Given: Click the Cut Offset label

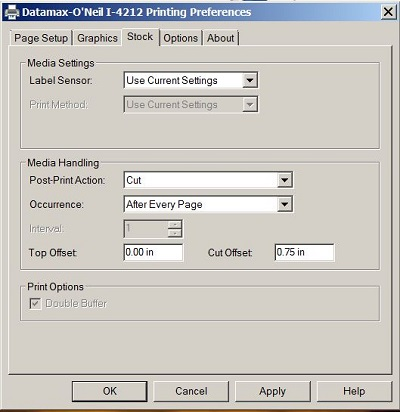Looking at the screenshot, I should click(x=230, y=253).
